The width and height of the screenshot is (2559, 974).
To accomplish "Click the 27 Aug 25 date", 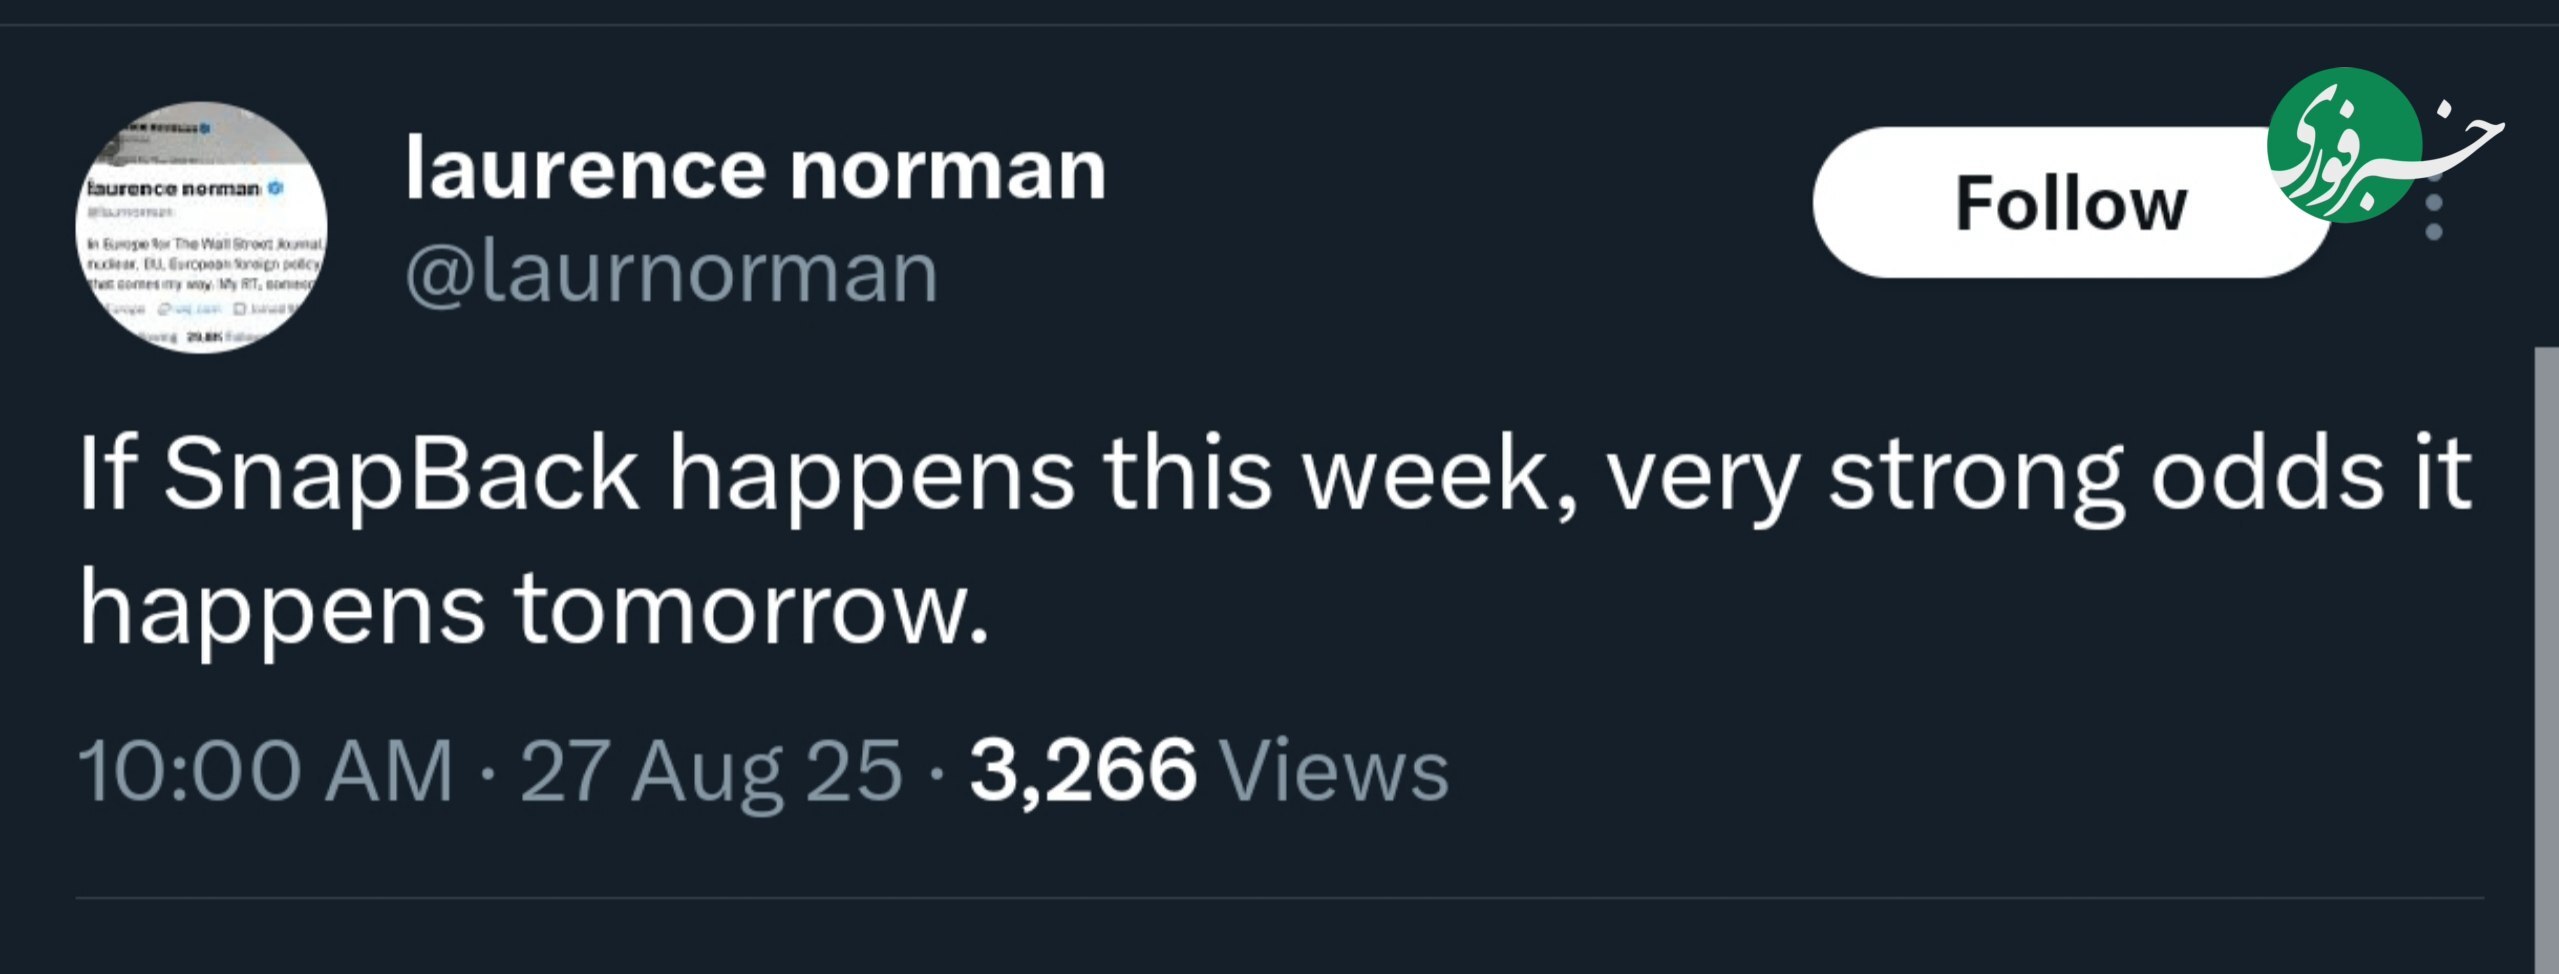I will click(x=711, y=770).
